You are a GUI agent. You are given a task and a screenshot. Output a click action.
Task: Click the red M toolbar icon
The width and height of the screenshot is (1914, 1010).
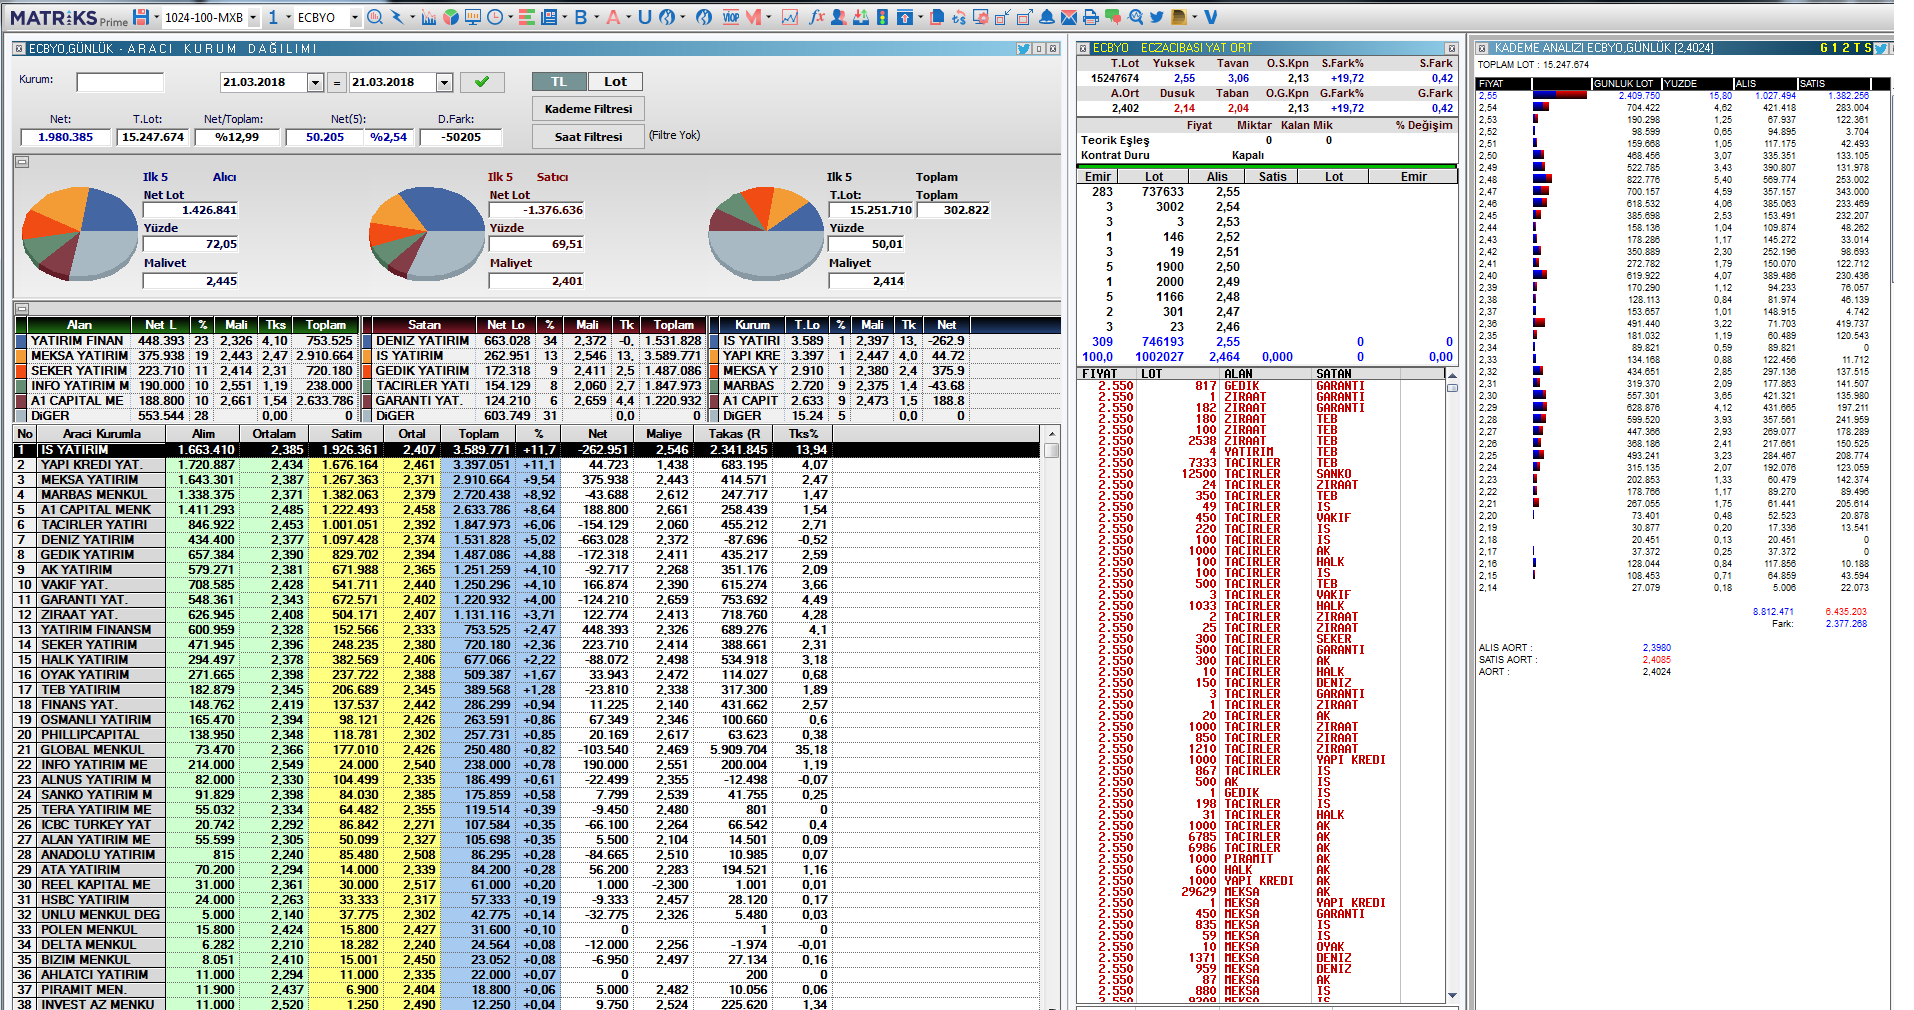tap(754, 17)
